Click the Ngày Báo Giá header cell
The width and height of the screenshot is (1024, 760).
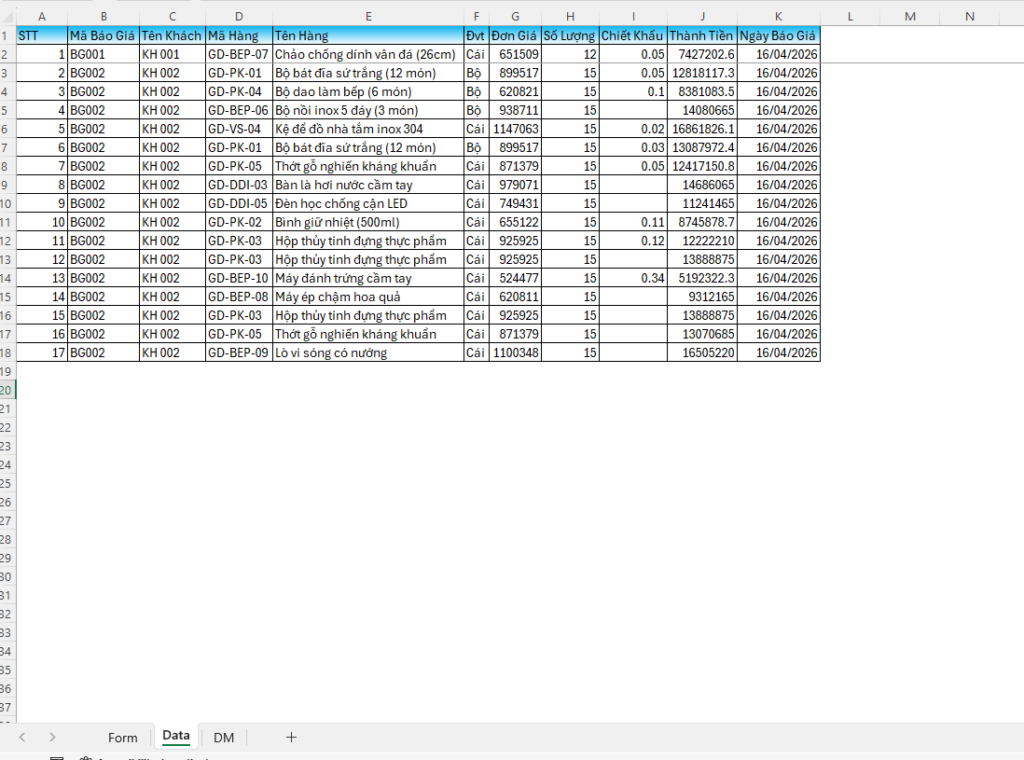778,35
